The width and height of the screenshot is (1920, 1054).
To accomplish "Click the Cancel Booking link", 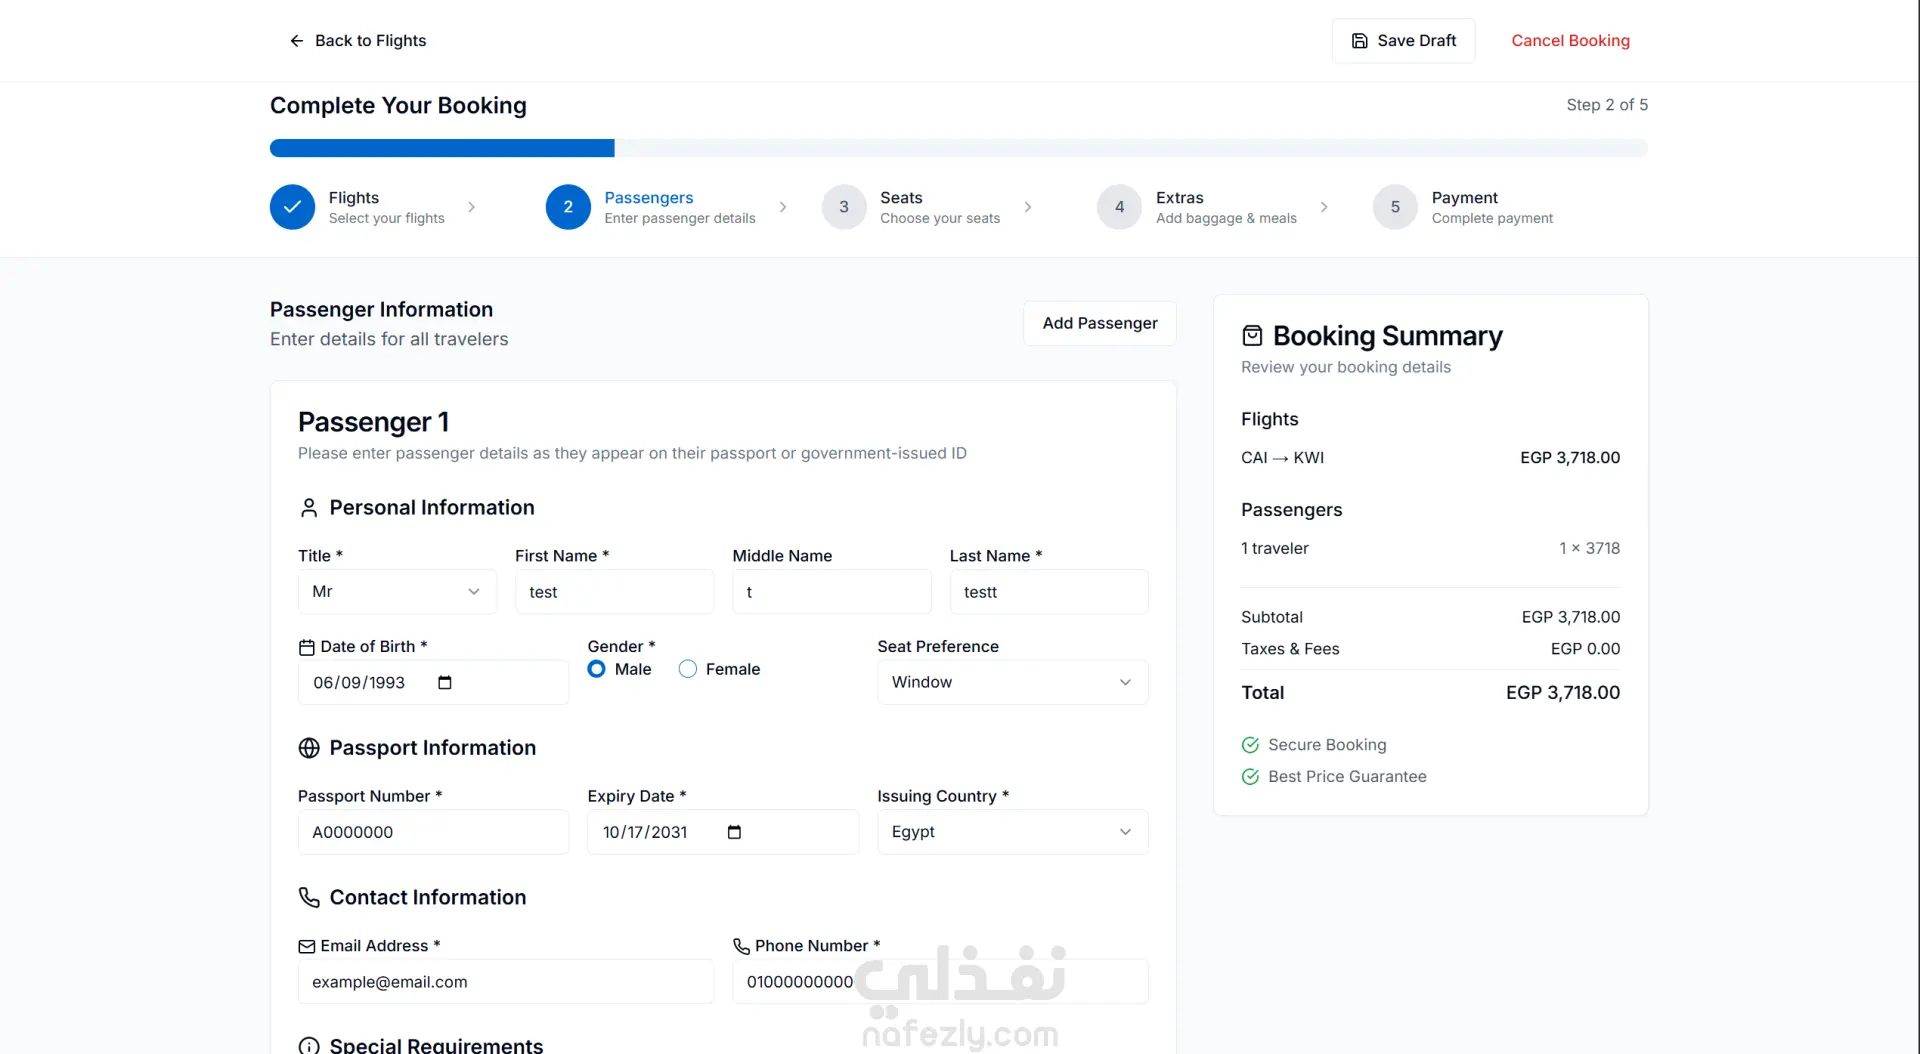I will point(1570,41).
